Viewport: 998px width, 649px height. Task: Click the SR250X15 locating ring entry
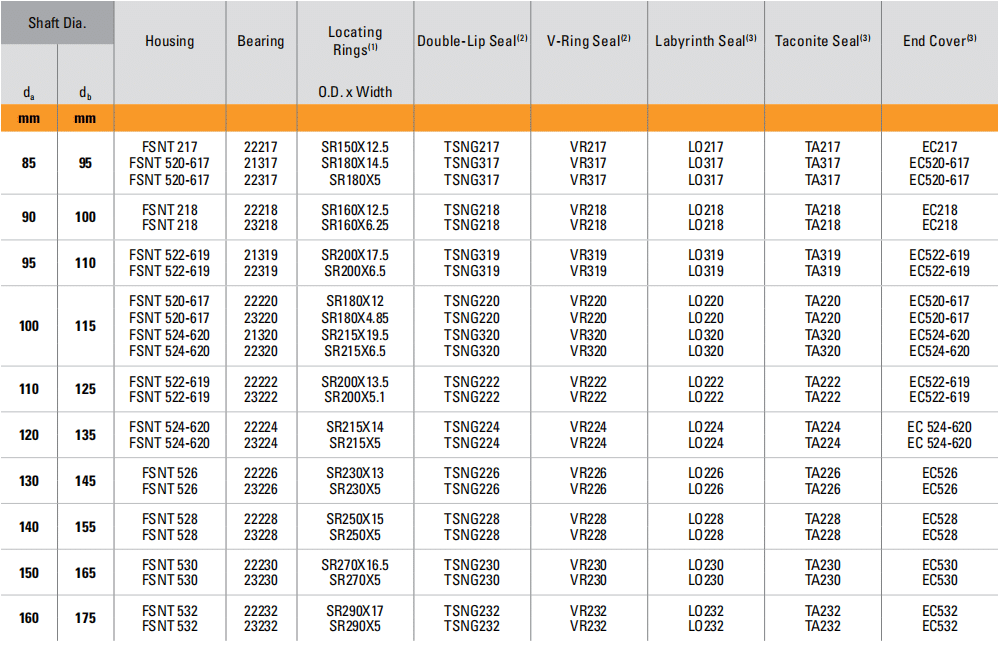coord(355,519)
